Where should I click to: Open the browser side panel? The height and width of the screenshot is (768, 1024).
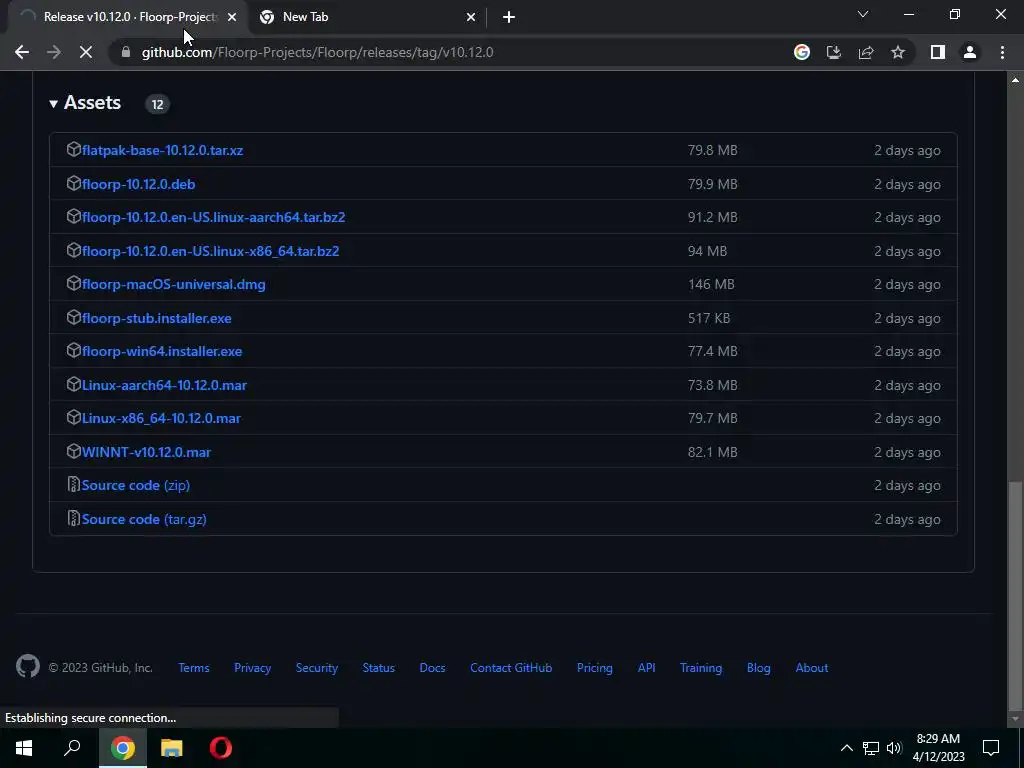938,52
